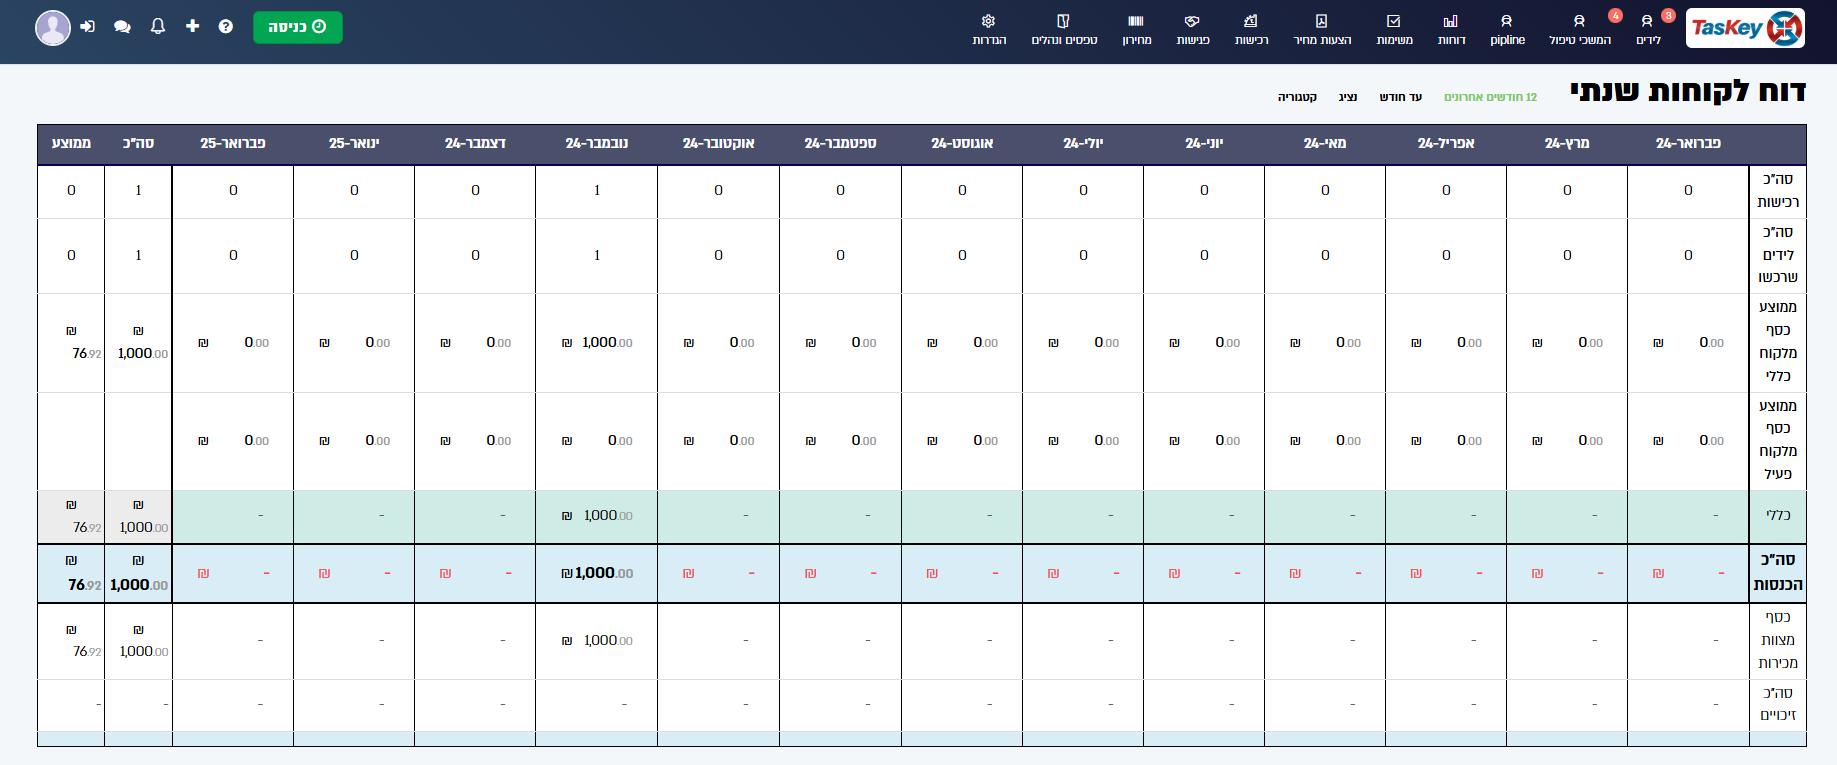
Task: Select the קטגוריה category filter
Action: click(x=1297, y=97)
